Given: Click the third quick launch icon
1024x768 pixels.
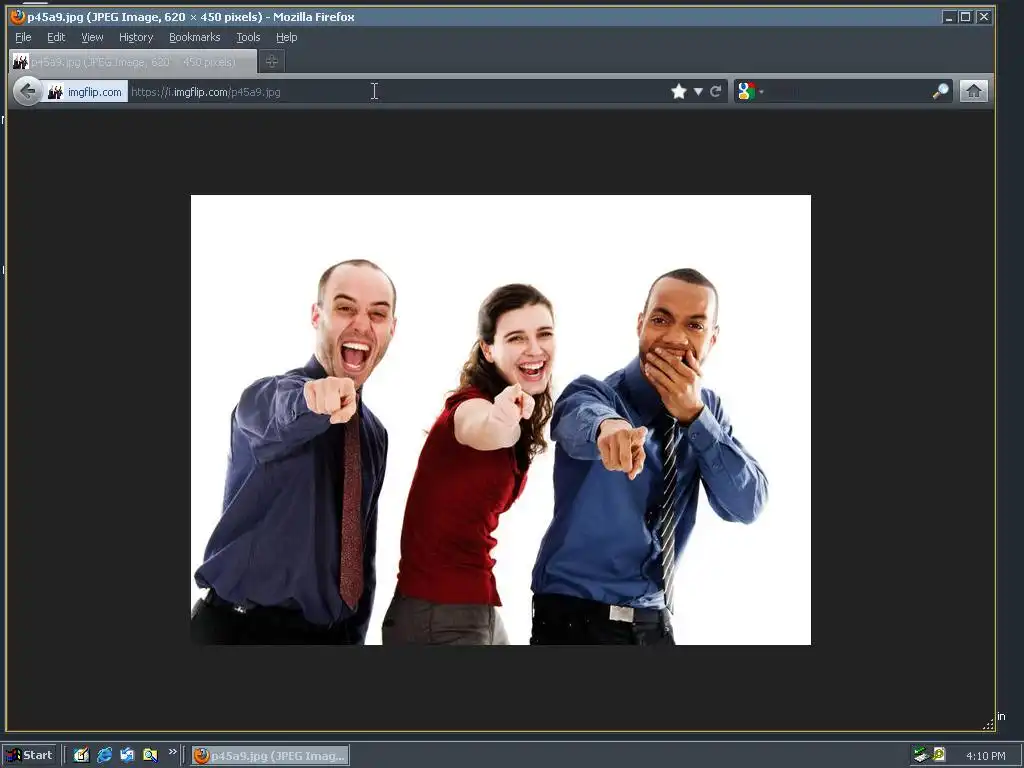Looking at the screenshot, I should coord(127,755).
